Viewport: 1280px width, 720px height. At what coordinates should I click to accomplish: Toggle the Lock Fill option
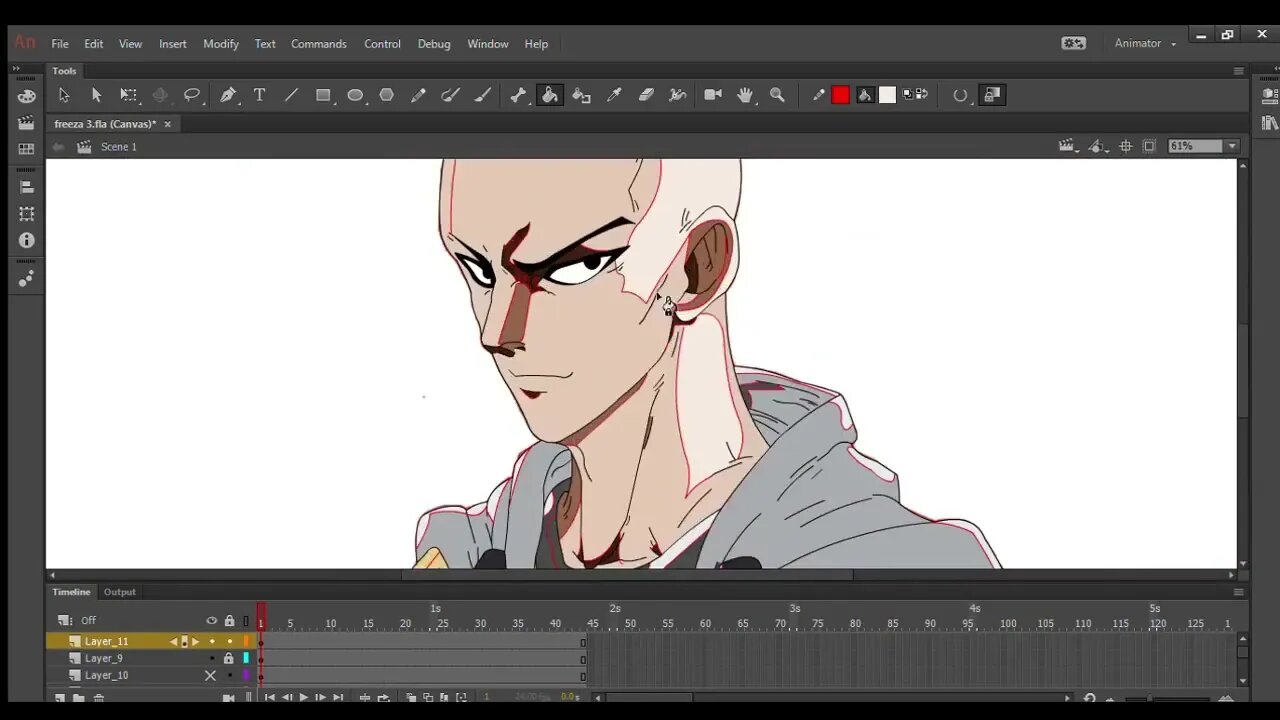[x=992, y=95]
